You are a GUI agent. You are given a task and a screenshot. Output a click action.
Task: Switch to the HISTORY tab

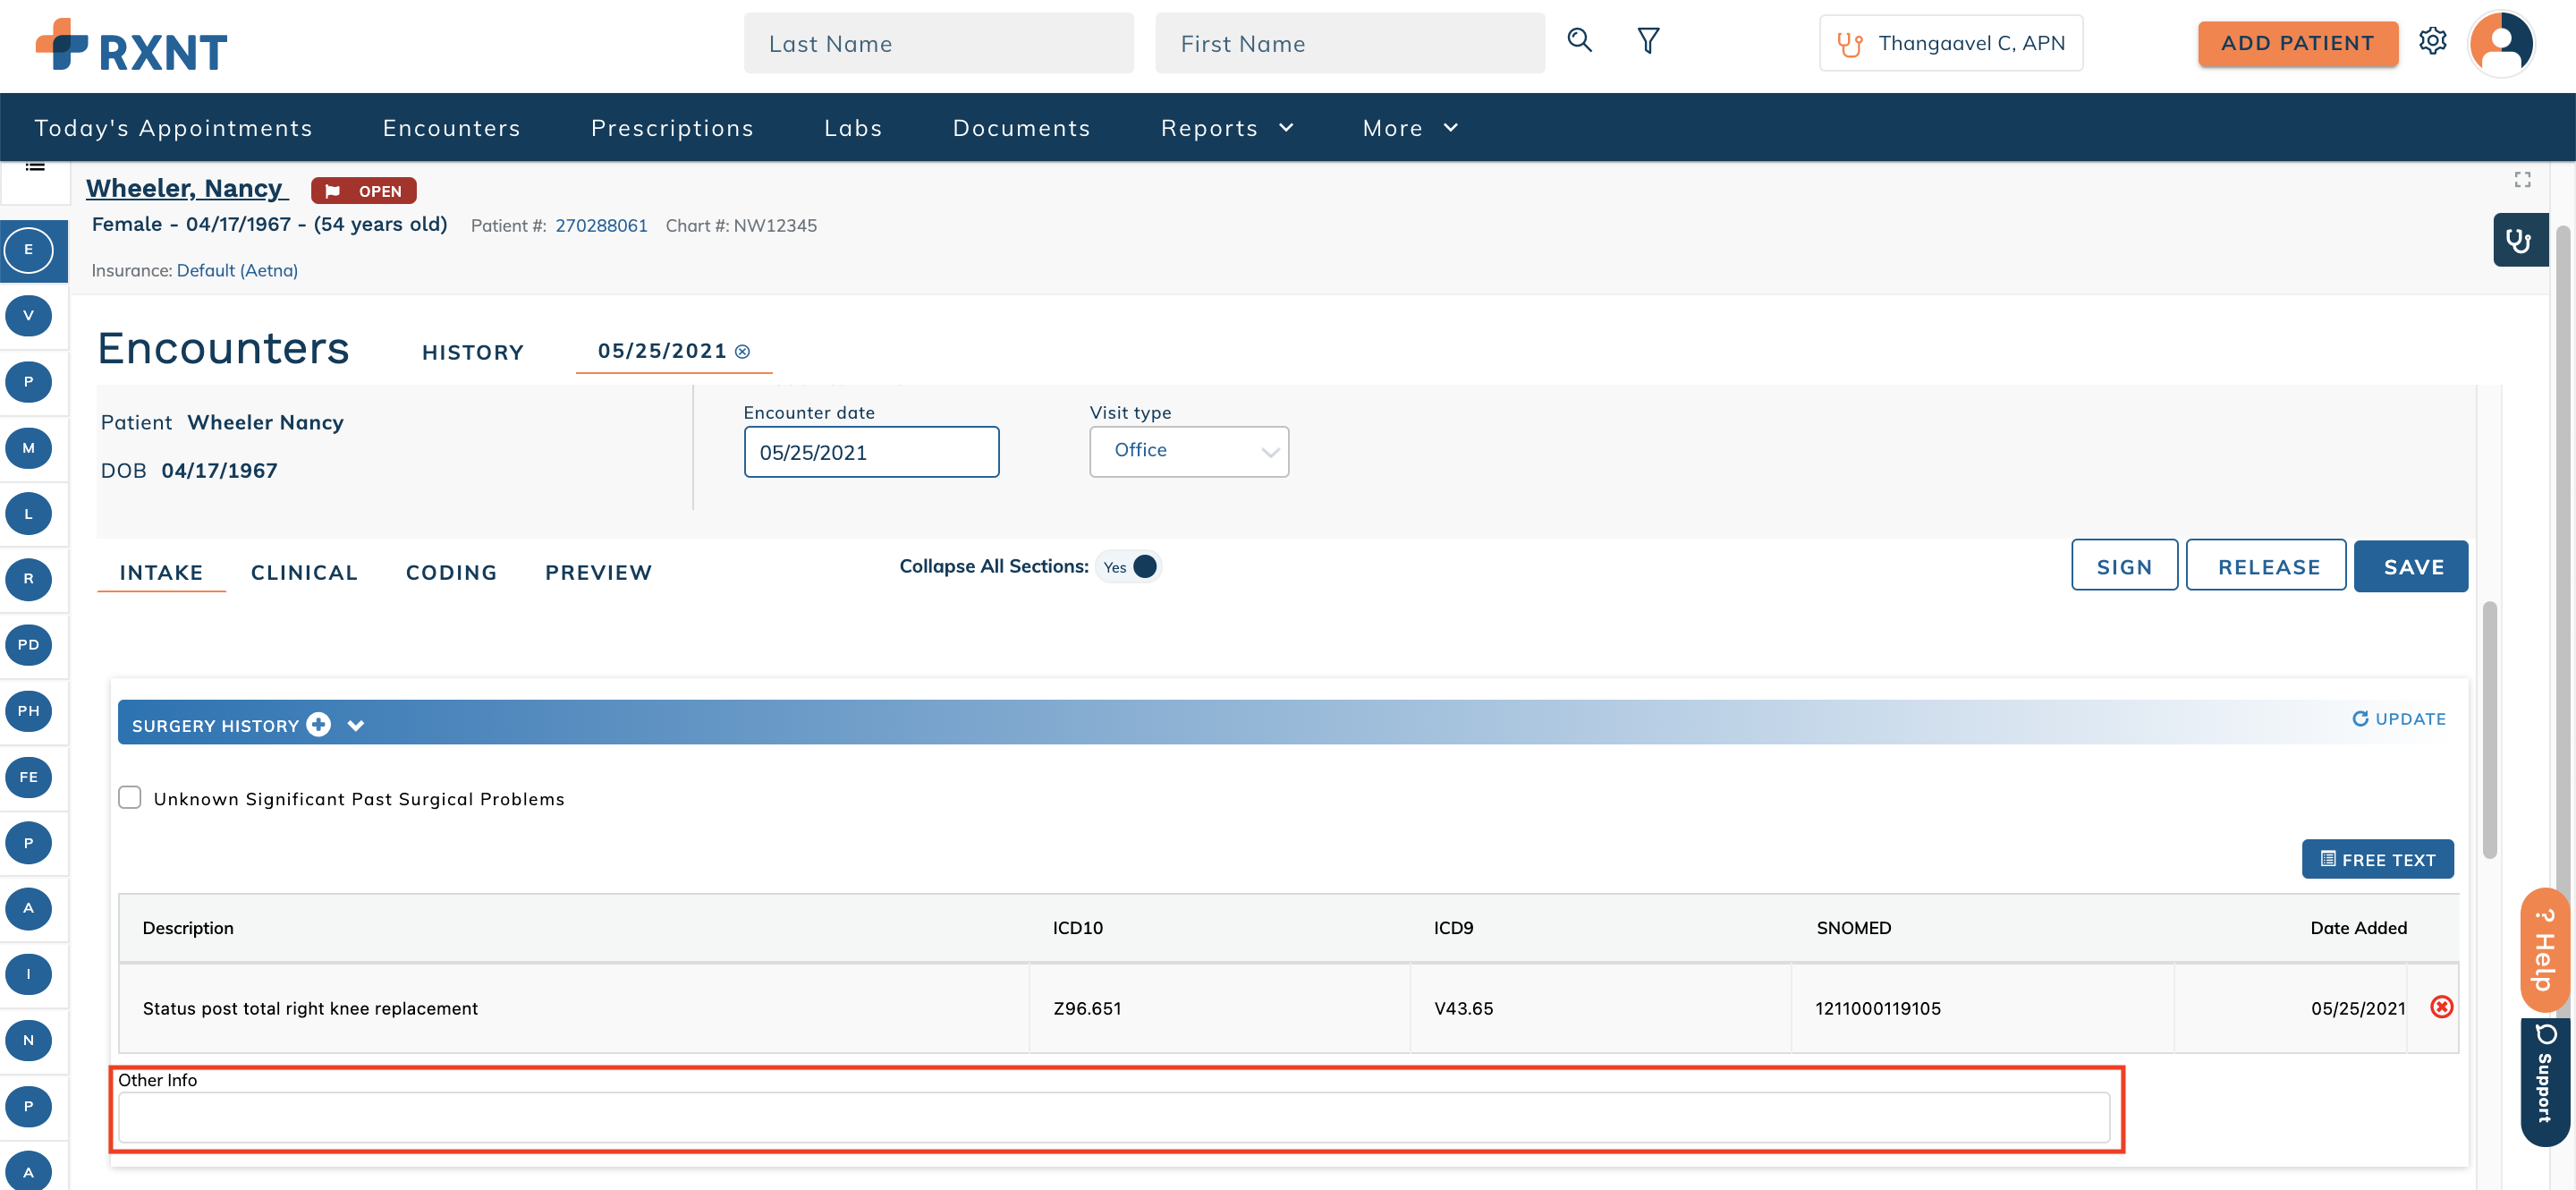tap(473, 353)
